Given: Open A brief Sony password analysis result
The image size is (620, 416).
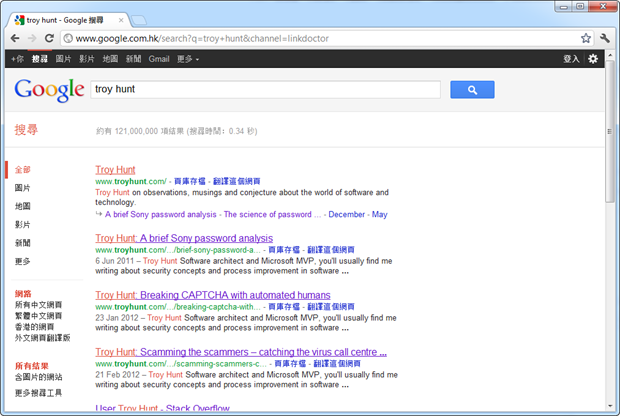Looking at the screenshot, I should click(184, 238).
